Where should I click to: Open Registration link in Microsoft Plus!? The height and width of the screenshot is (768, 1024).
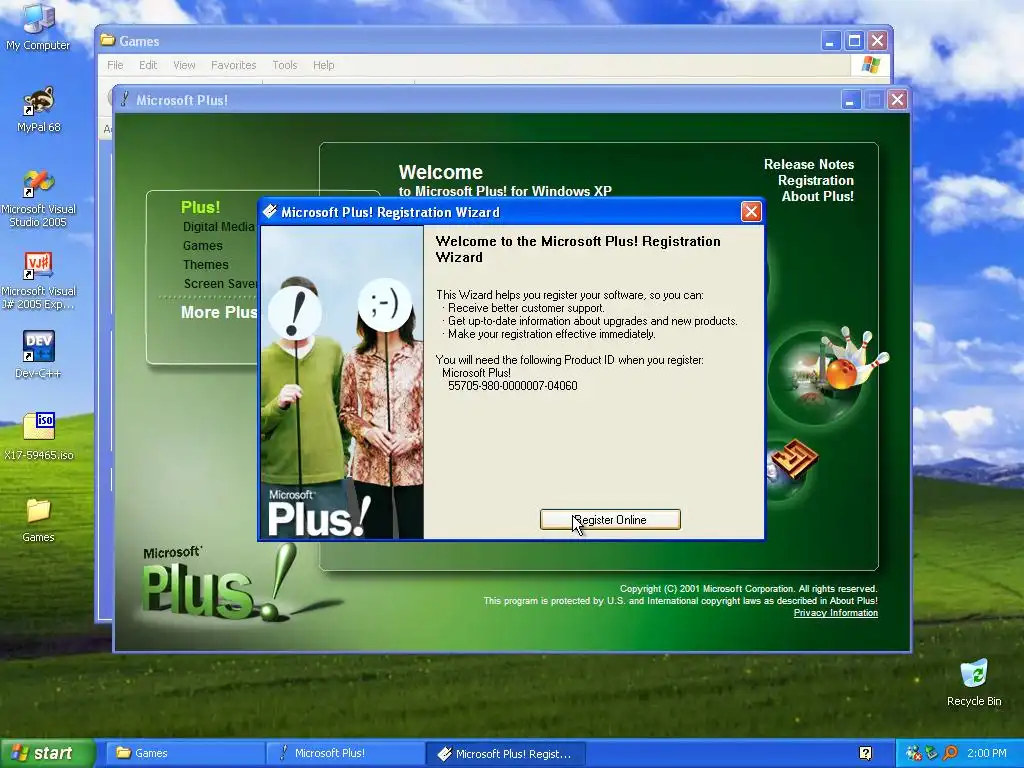click(x=816, y=180)
